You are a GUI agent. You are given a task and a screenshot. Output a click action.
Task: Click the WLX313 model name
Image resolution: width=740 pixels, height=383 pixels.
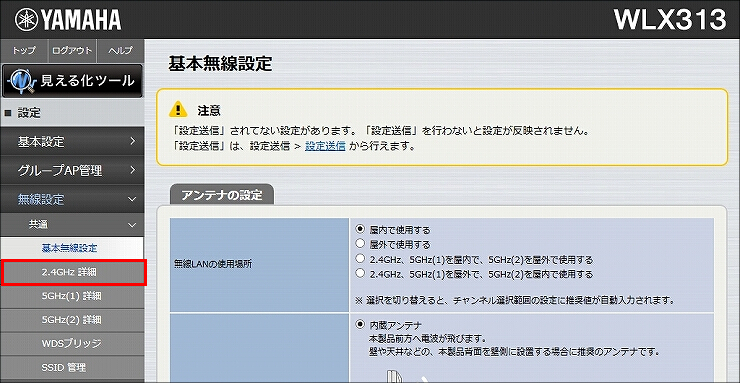[x=670, y=20]
